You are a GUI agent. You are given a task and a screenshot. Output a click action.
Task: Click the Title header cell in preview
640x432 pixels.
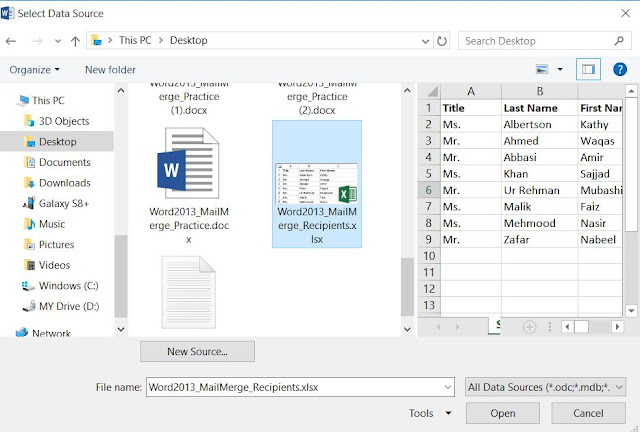[471, 108]
